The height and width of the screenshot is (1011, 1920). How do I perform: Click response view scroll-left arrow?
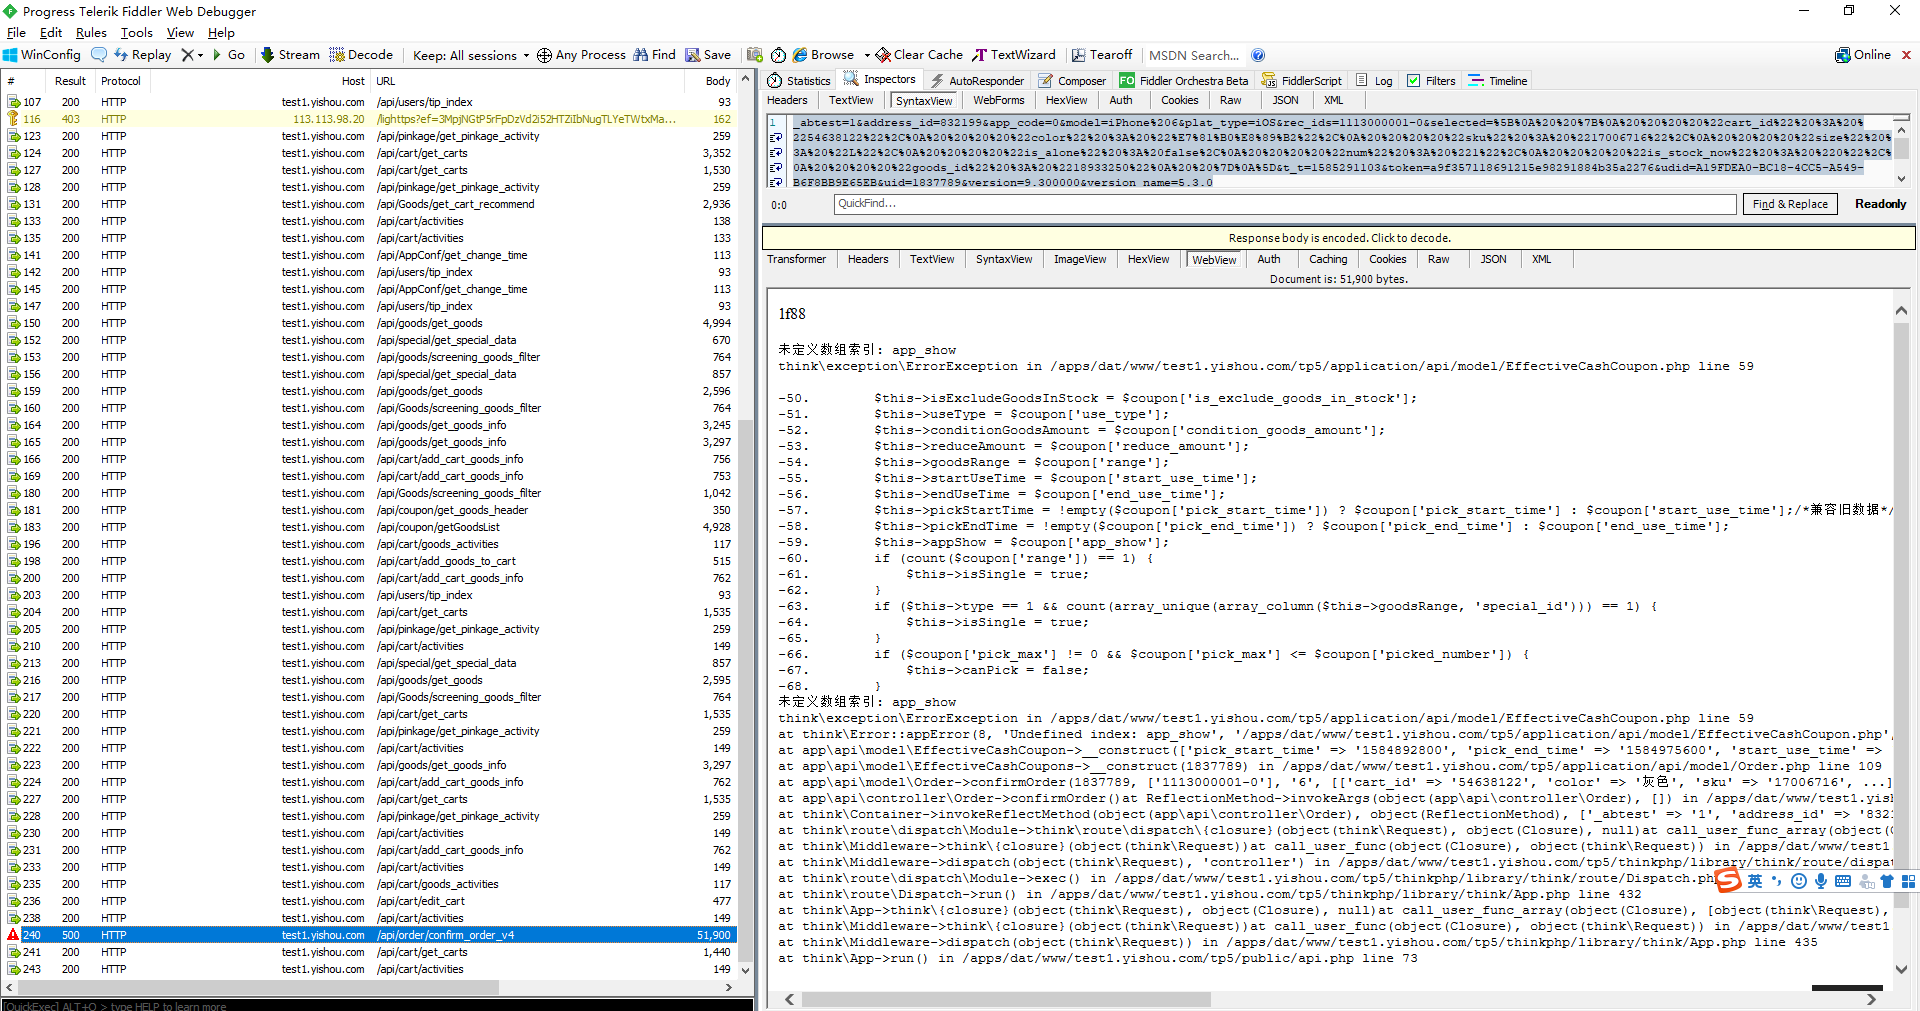tap(789, 999)
